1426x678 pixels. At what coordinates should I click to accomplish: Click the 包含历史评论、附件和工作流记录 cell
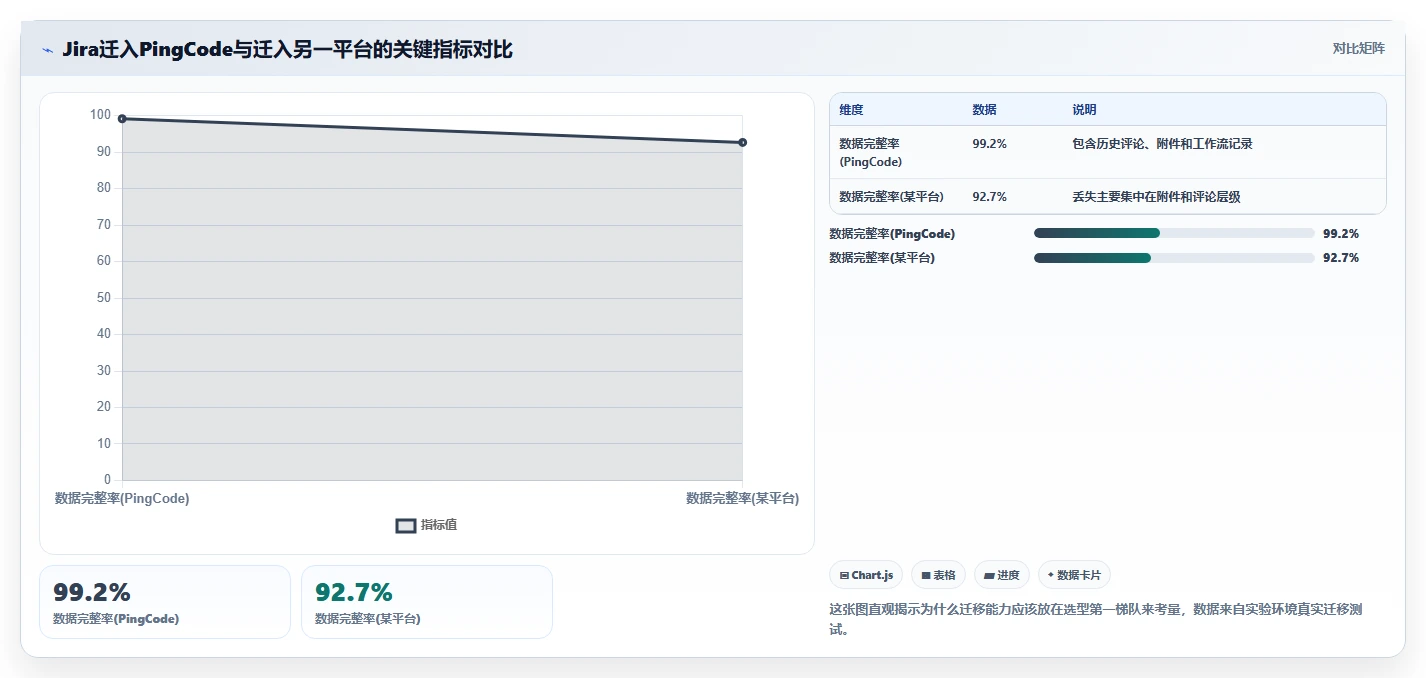pyautogui.click(x=1162, y=144)
